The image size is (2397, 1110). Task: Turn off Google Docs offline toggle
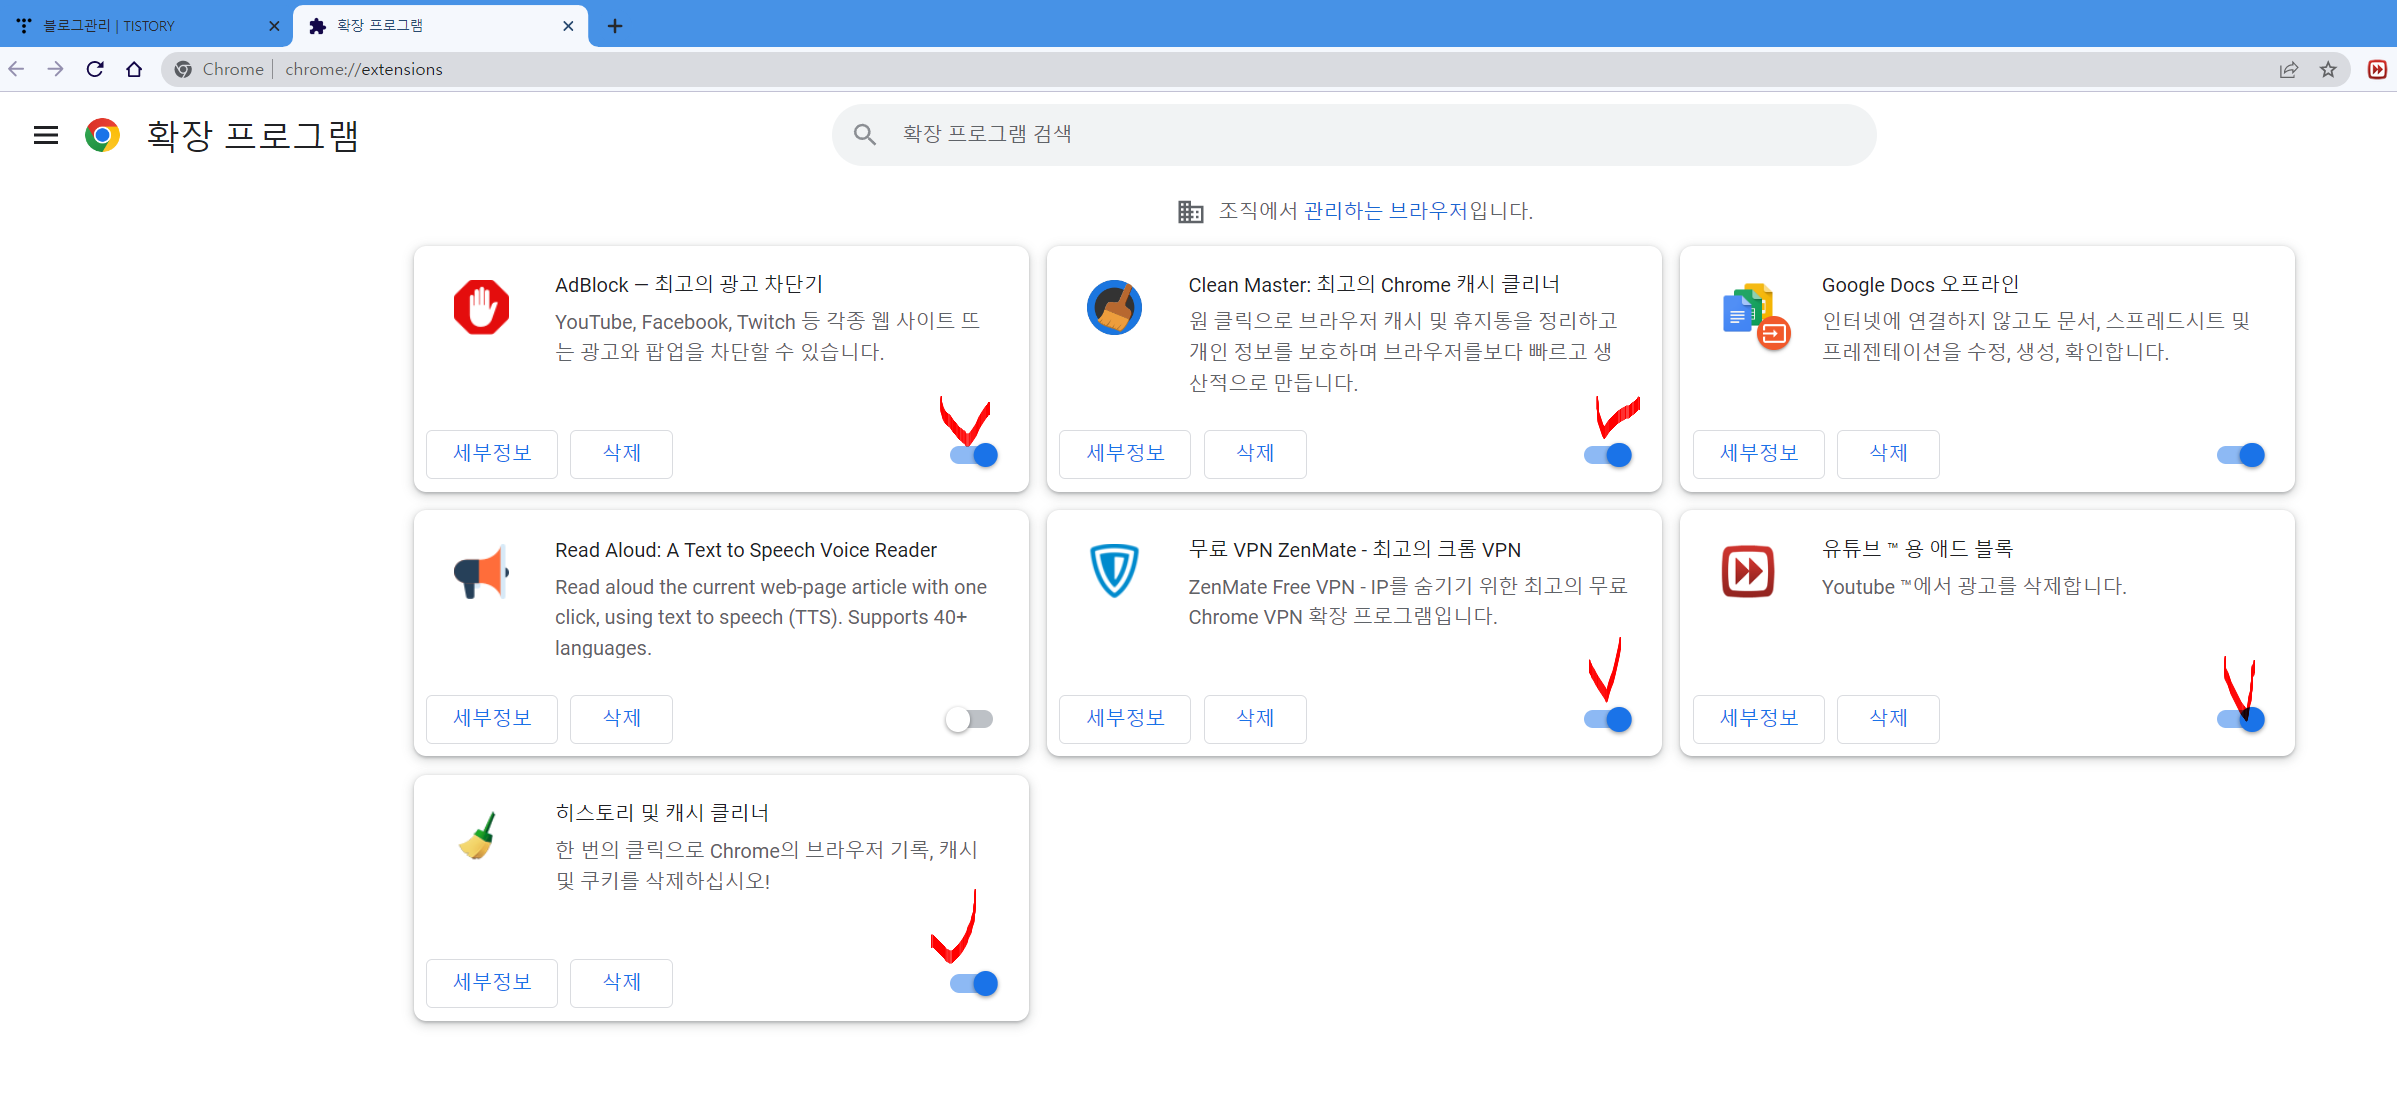tap(2240, 455)
